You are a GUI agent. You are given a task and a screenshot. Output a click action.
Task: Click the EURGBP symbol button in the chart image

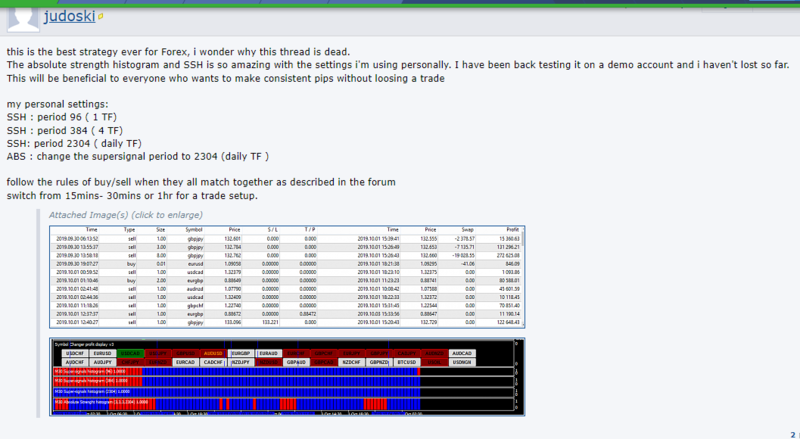(x=241, y=353)
